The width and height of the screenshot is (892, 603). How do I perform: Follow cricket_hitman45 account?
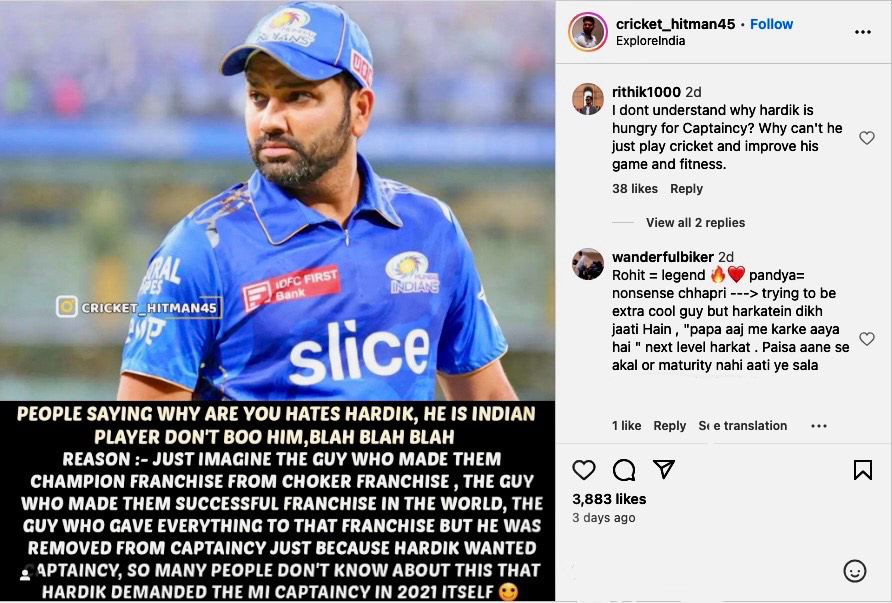tap(771, 24)
